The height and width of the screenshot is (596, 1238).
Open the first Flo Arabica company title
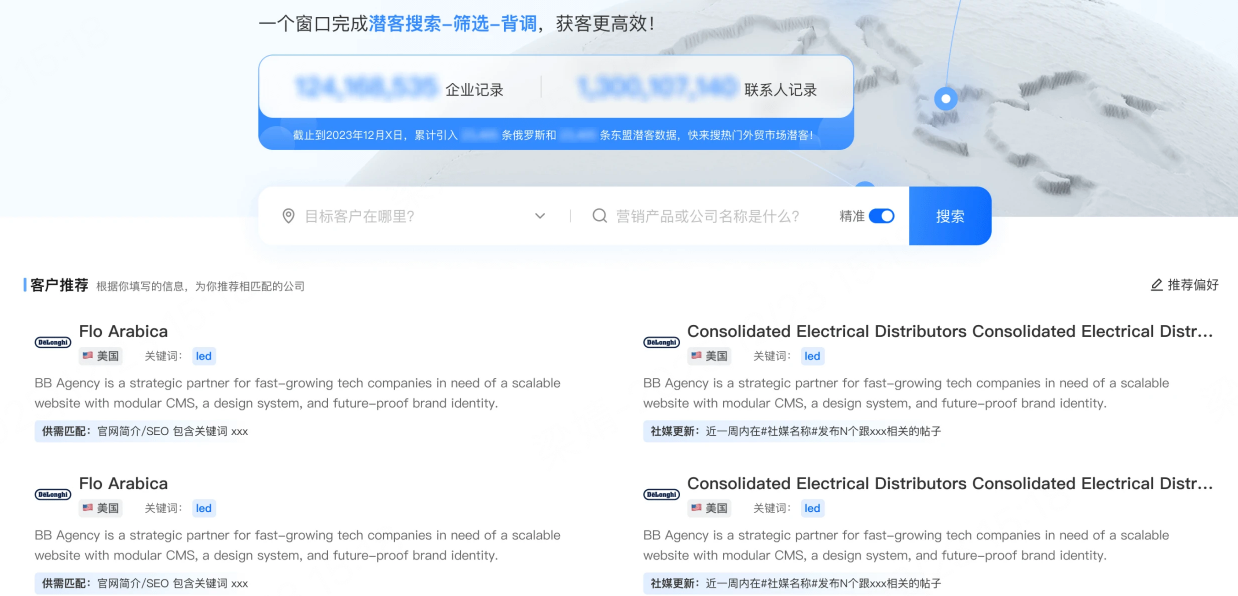123,331
